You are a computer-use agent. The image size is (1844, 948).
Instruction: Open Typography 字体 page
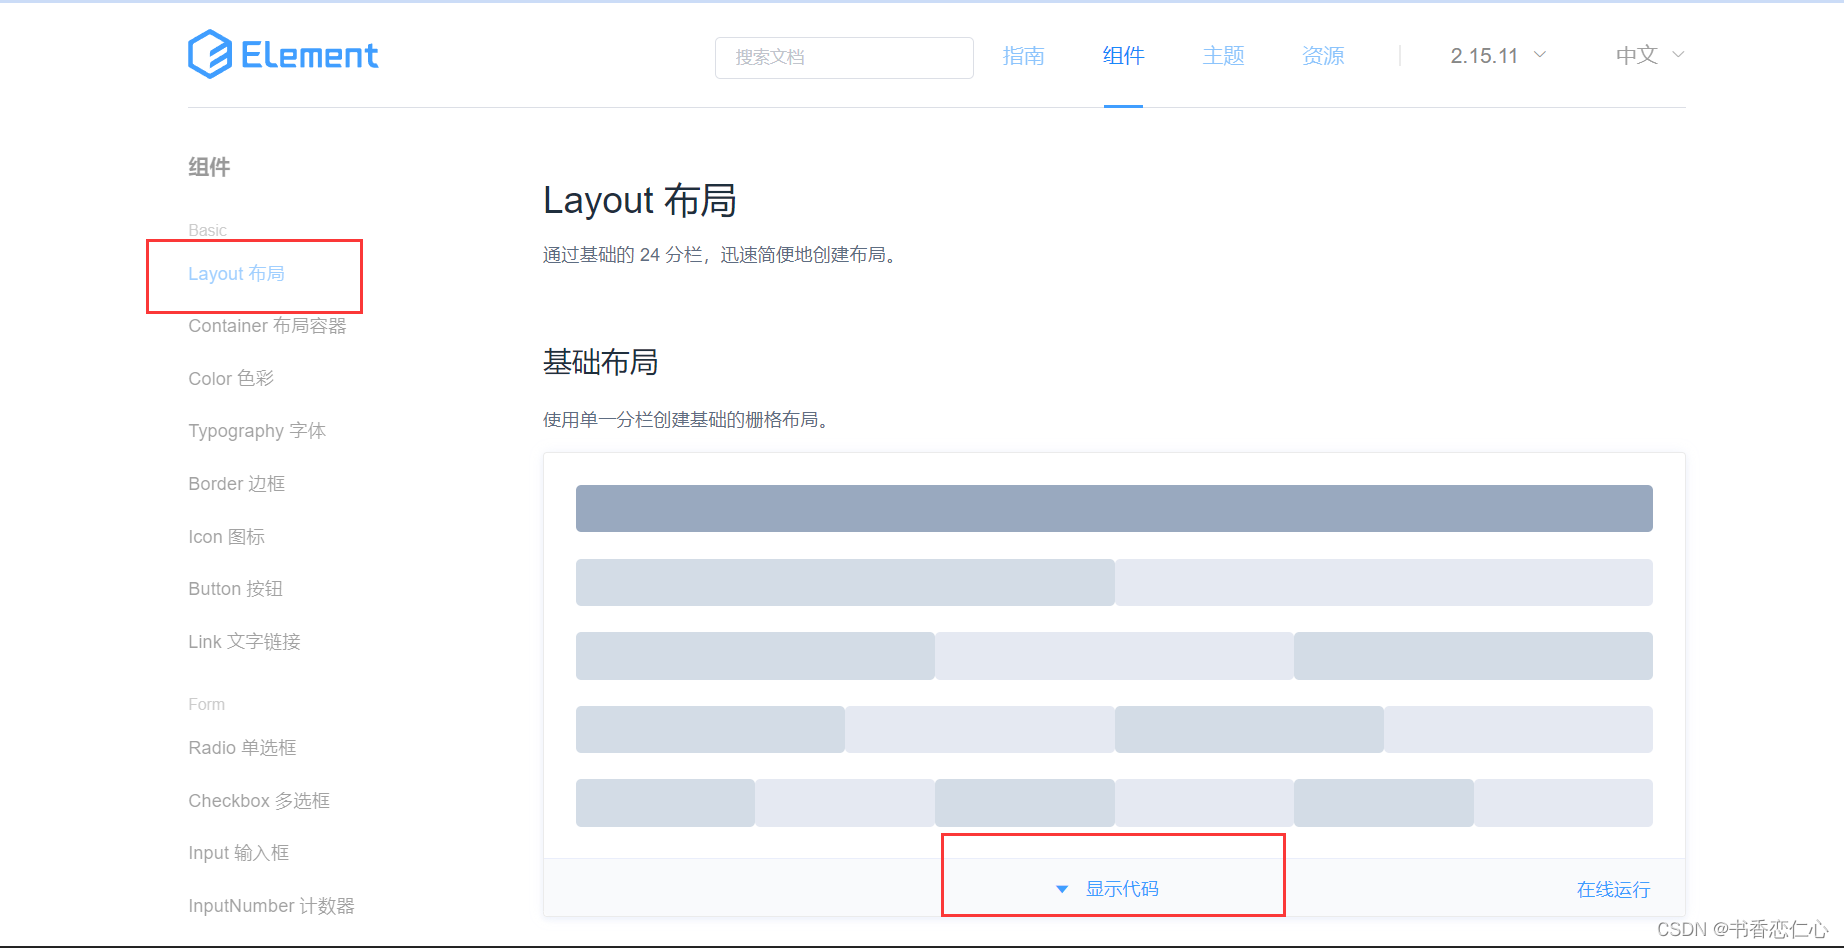257,431
